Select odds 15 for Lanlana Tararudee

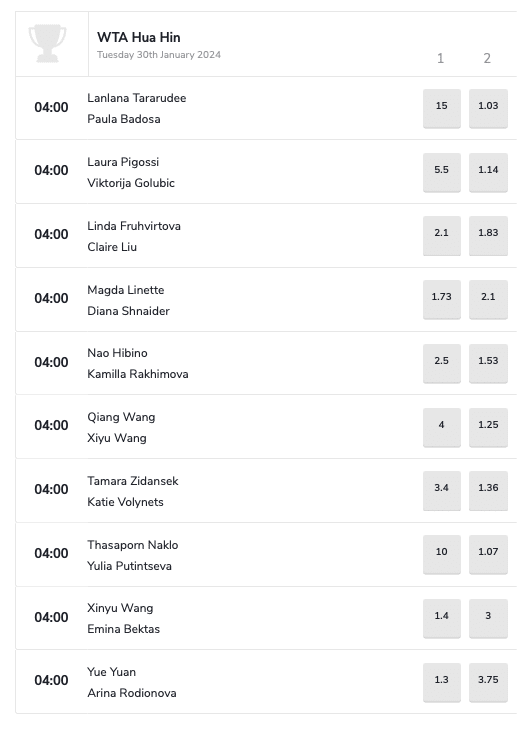(x=442, y=108)
